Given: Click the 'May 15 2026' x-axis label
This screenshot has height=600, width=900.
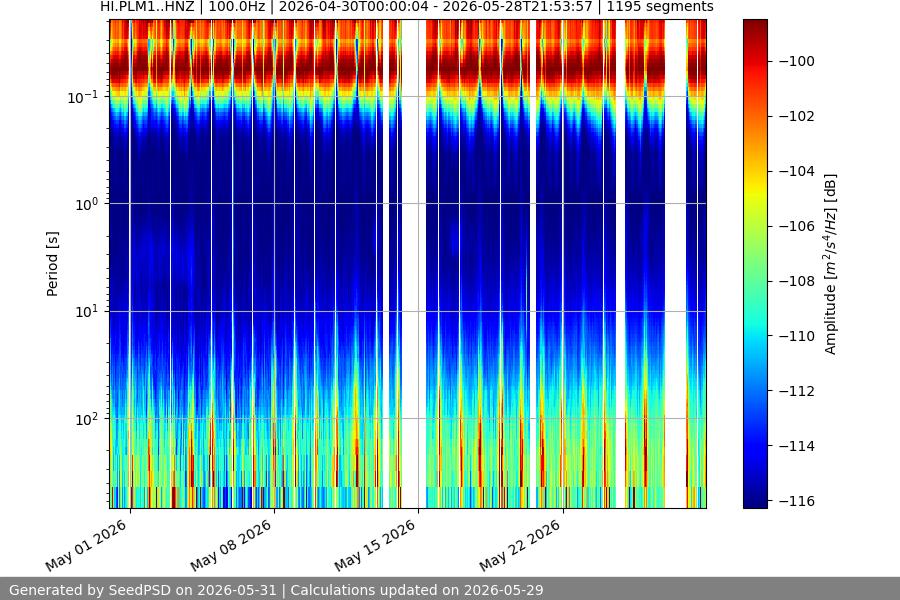Looking at the screenshot, I should point(375,545).
